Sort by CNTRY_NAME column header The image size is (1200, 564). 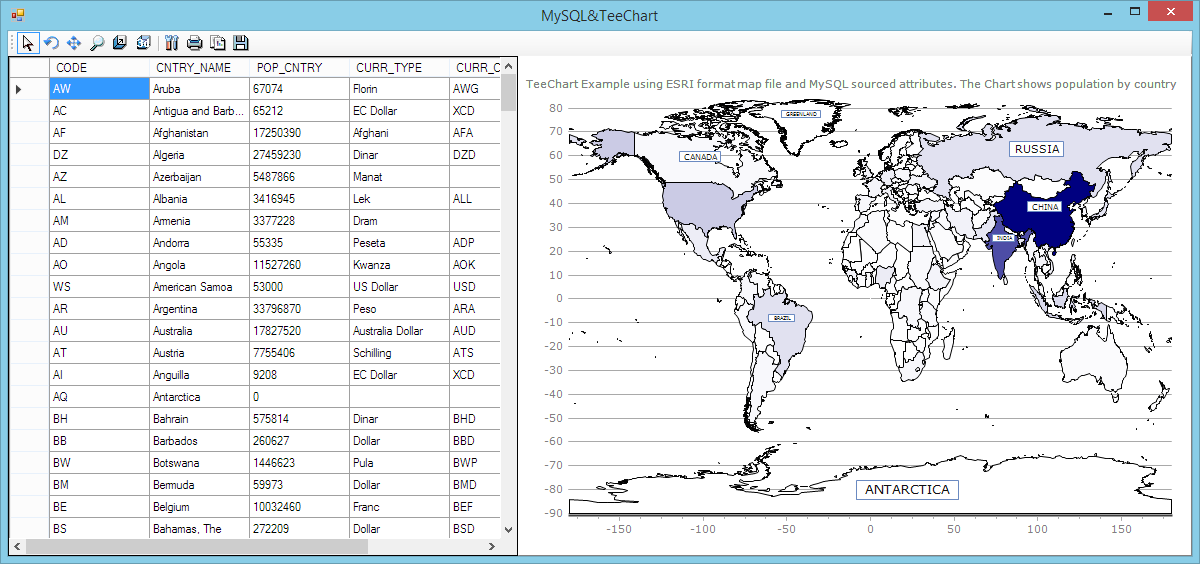(199, 67)
